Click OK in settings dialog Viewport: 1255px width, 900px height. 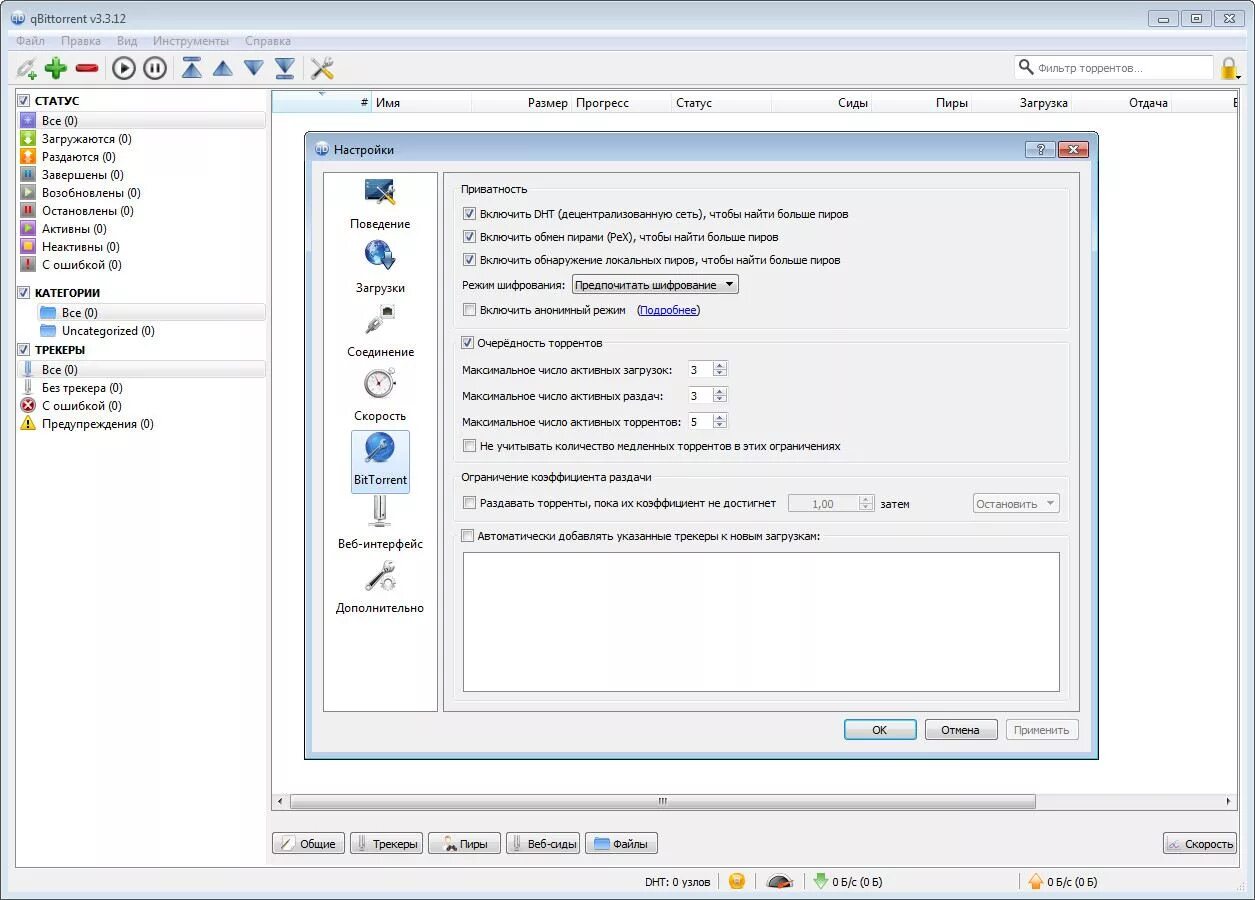[x=880, y=730]
